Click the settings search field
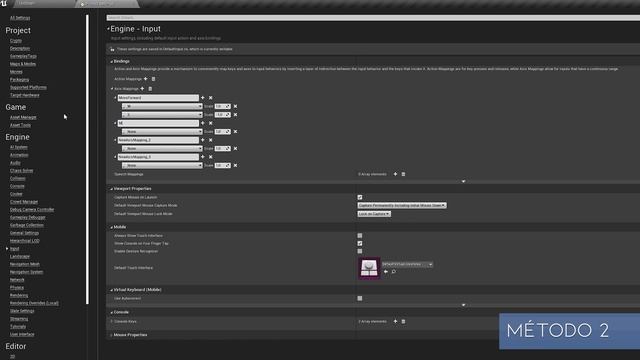This screenshot has height=360, width=640. [x=373, y=18]
